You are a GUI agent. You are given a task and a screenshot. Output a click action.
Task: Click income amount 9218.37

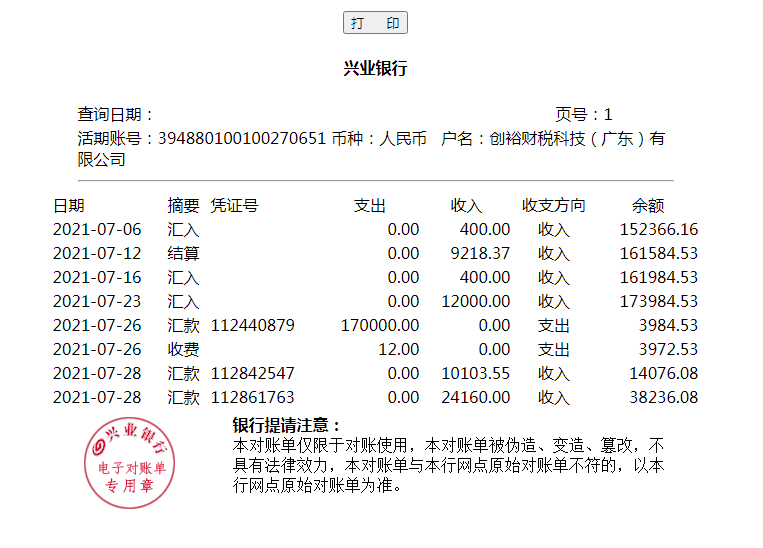point(480,254)
